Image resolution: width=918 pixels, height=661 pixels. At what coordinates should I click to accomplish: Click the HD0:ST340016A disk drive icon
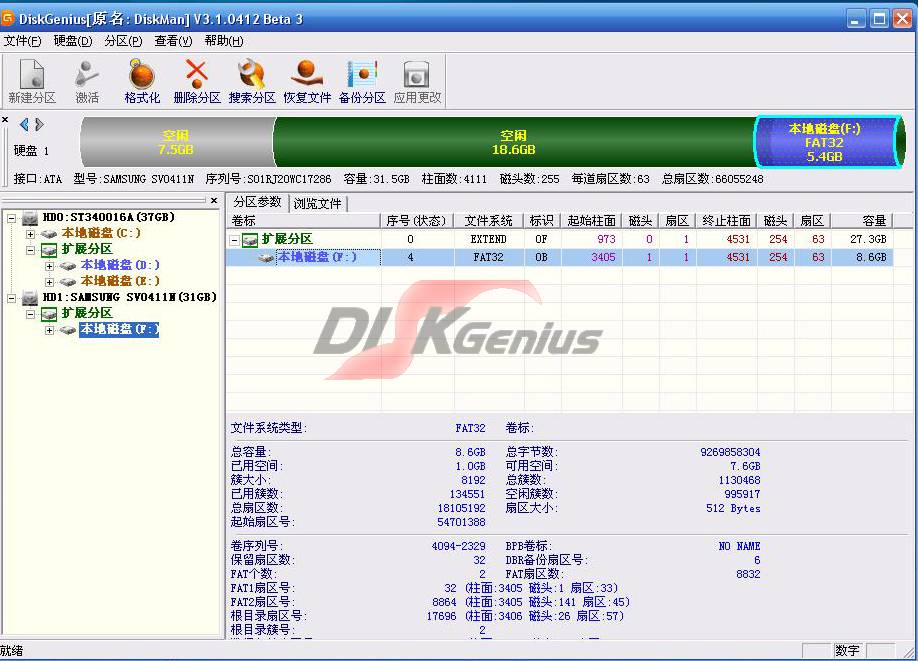pos(30,218)
